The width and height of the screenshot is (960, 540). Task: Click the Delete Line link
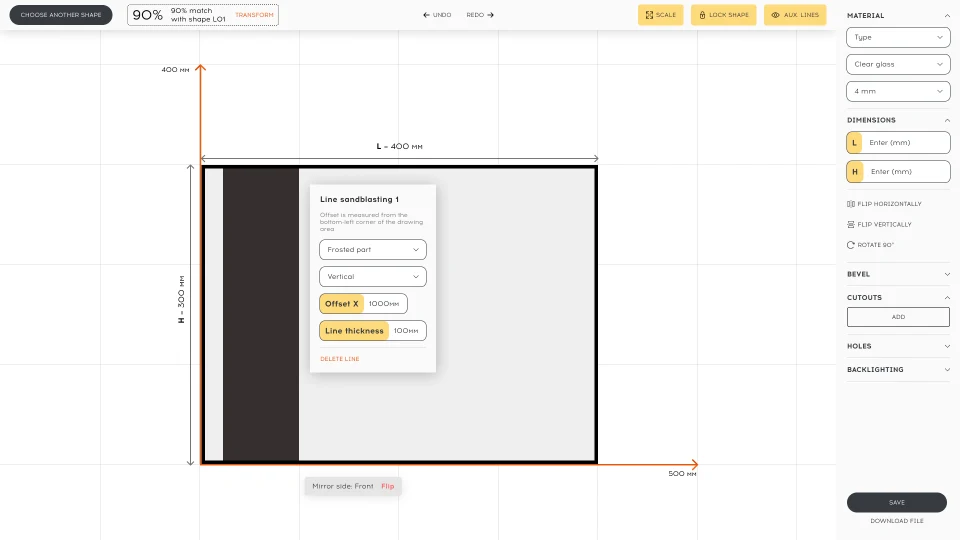click(340, 359)
